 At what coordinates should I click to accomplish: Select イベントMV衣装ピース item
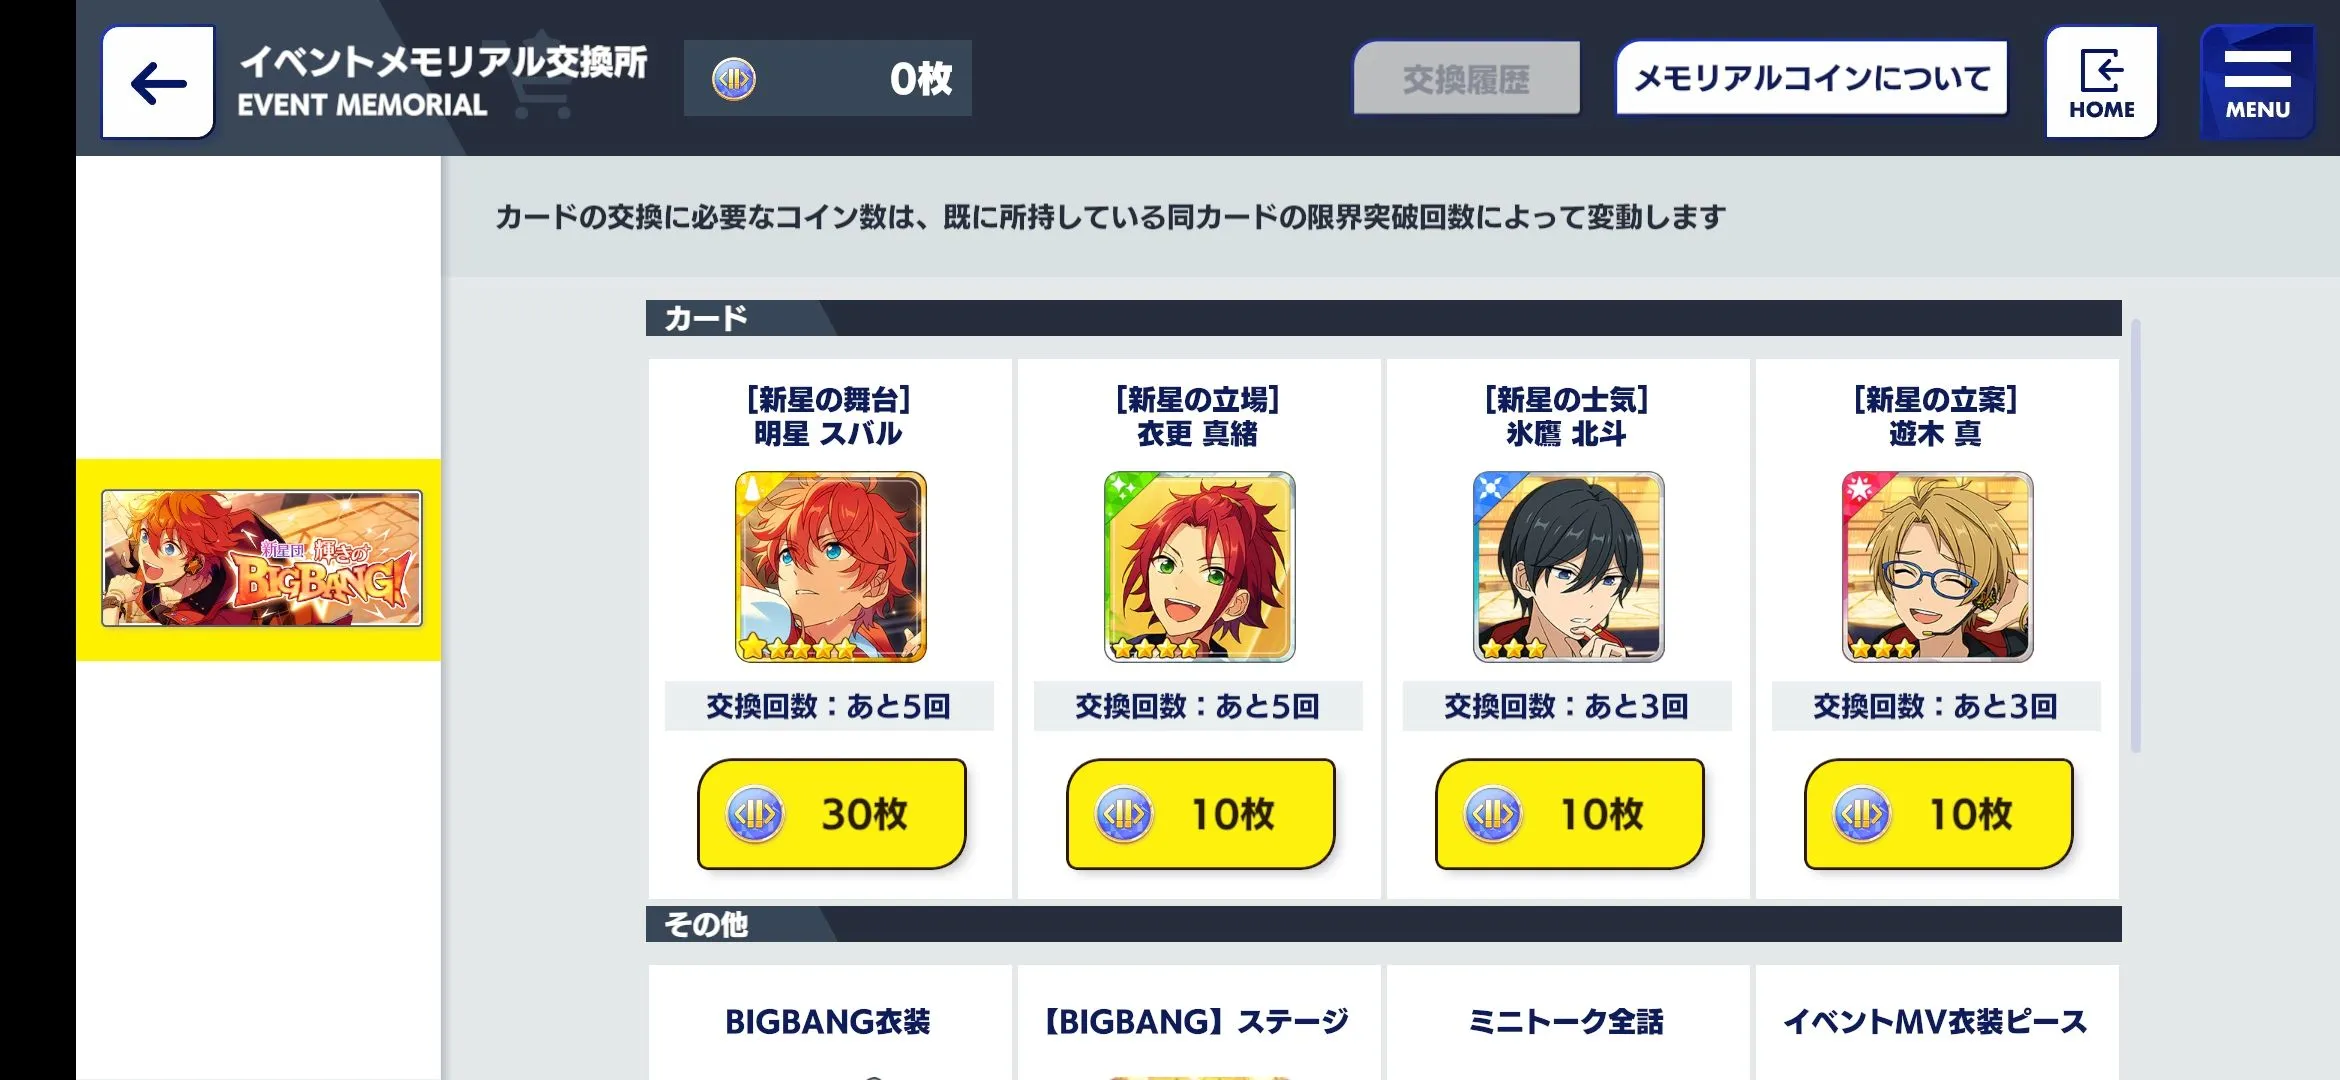pos(1936,1022)
